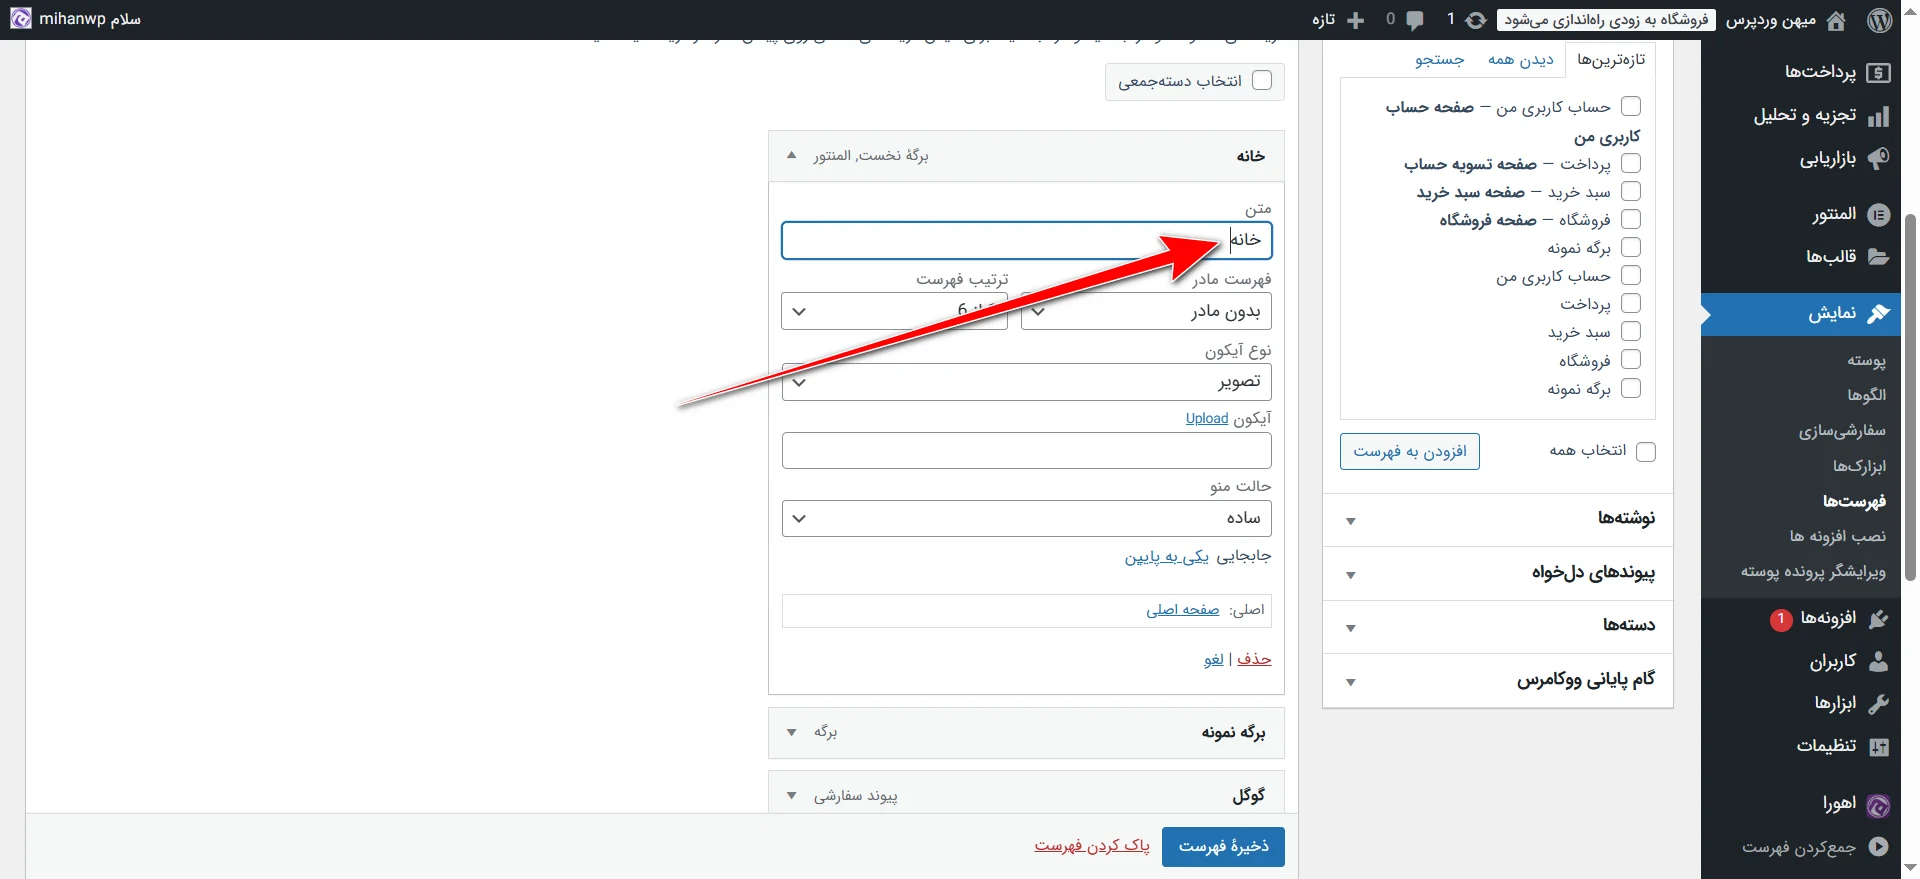The height and width of the screenshot is (879, 1920).
Task: Open پرداخت‌ها payments sidebar icon
Action: point(1879,72)
